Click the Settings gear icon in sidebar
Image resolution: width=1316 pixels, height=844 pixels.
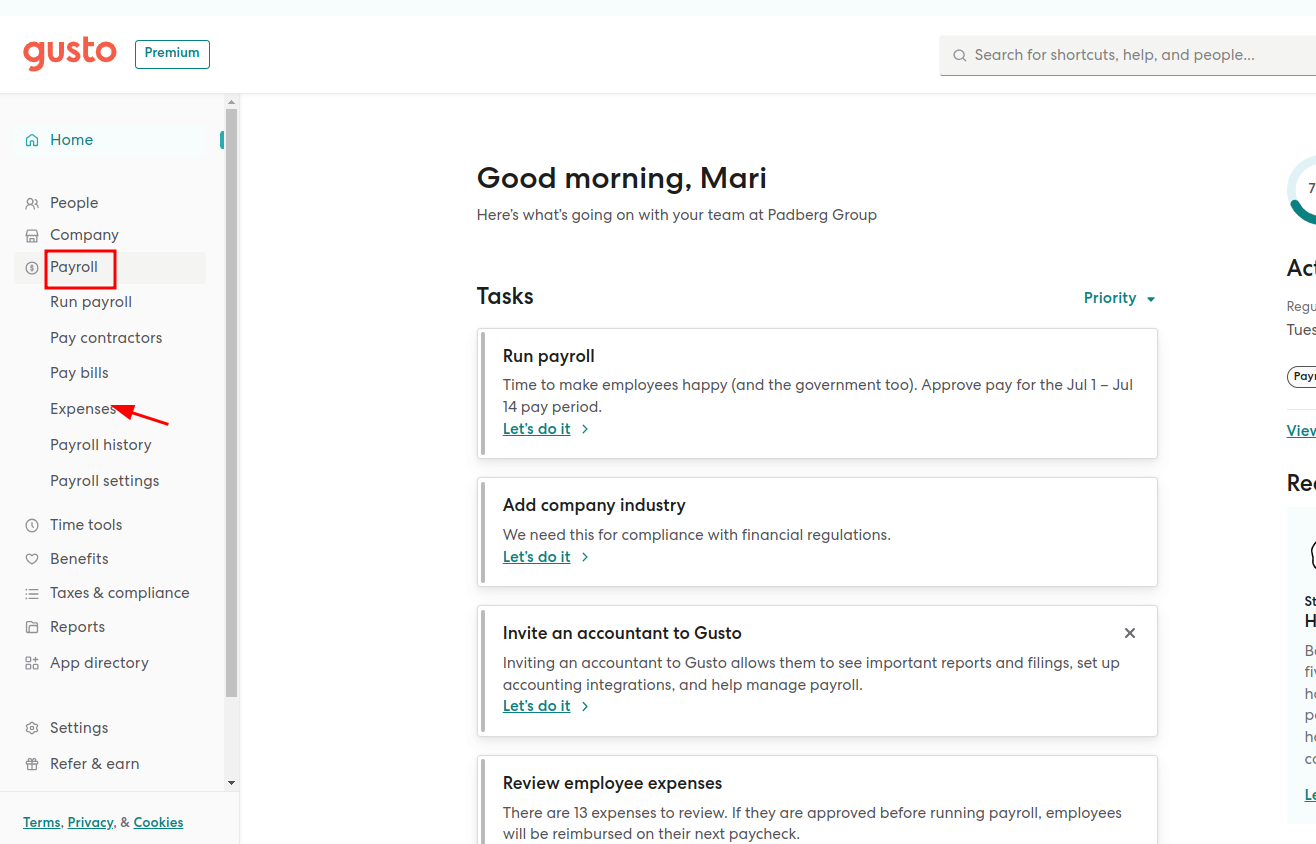point(32,728)
